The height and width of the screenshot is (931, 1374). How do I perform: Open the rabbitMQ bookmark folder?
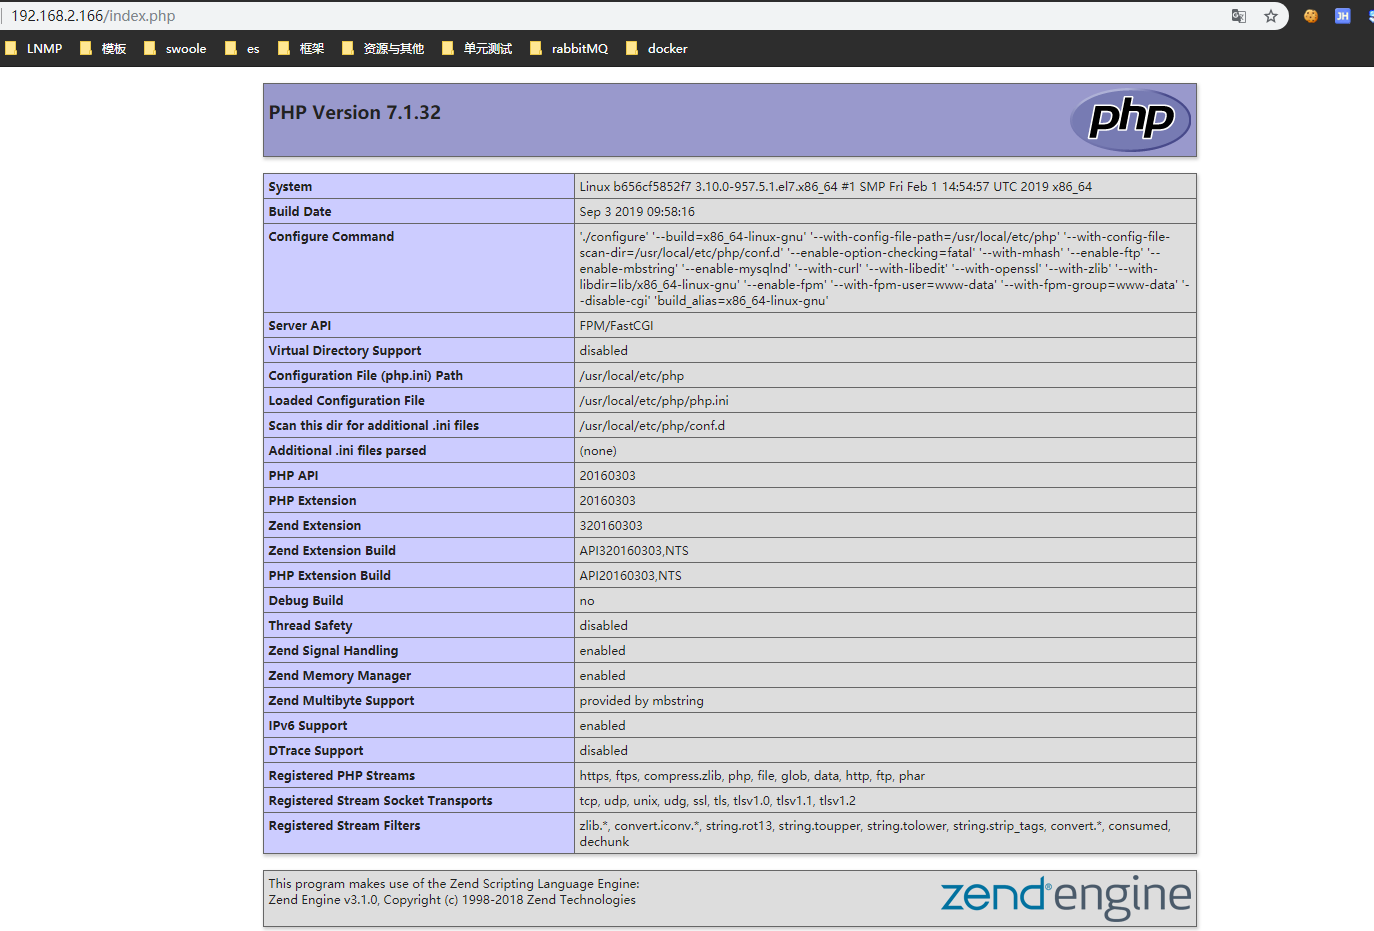(x=569, y=48)
